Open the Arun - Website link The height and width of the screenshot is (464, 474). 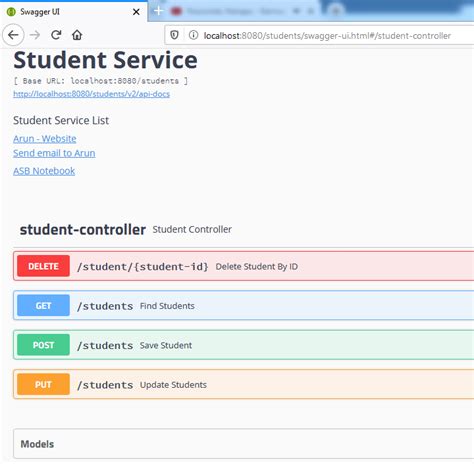coord(45,139)
